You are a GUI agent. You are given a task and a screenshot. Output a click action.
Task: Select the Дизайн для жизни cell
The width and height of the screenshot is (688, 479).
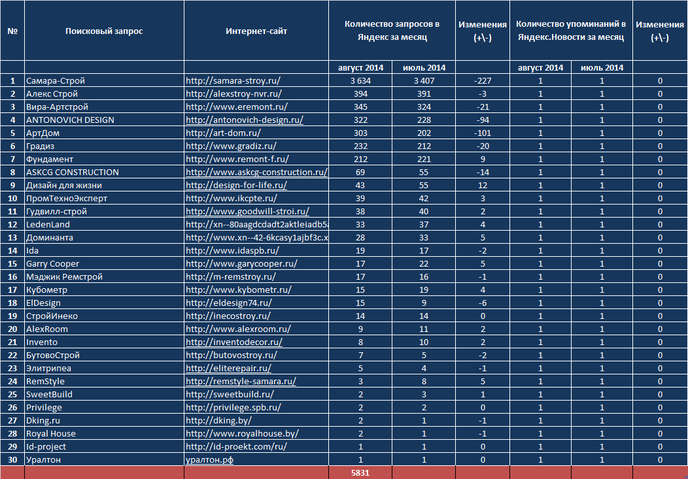pos(104,185)
